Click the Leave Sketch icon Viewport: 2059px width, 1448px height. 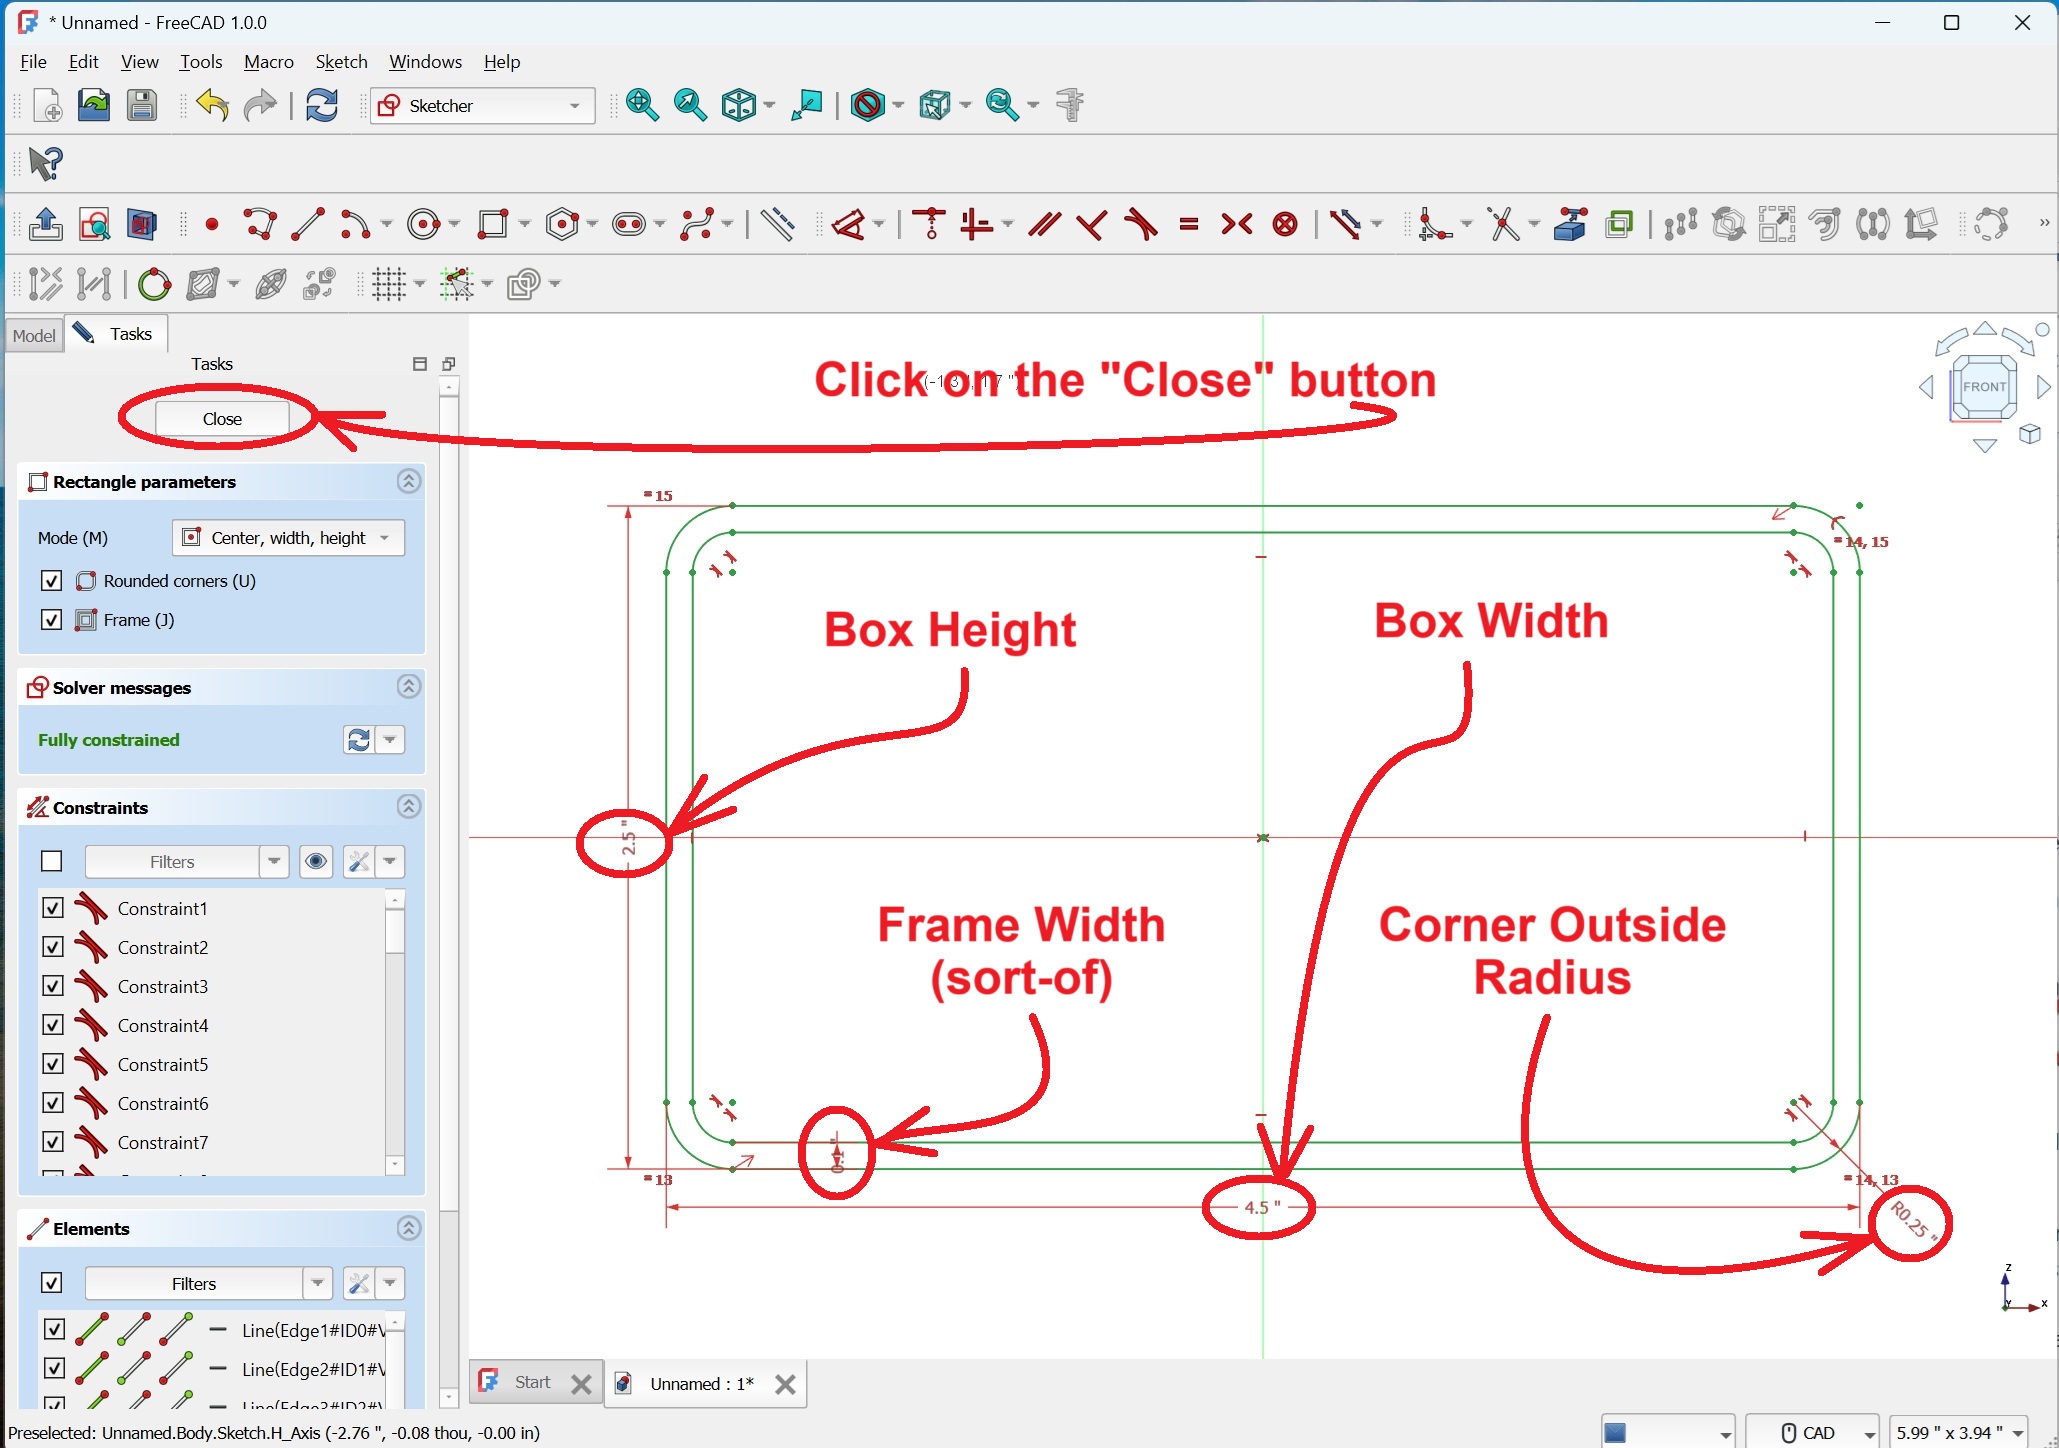click(x=45, y=224)
